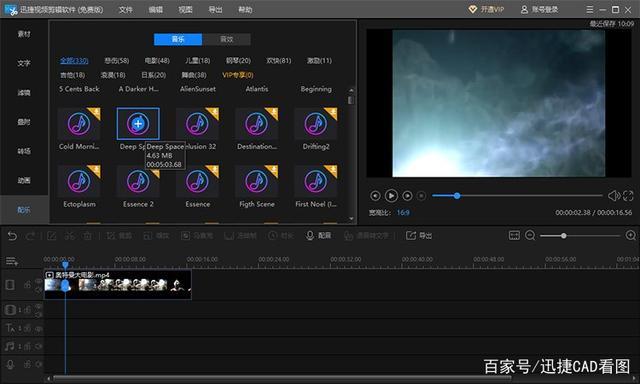Screen dimensions: 640x384
Task: Lock the picture-in-picture track
Action: click(27, 310)
